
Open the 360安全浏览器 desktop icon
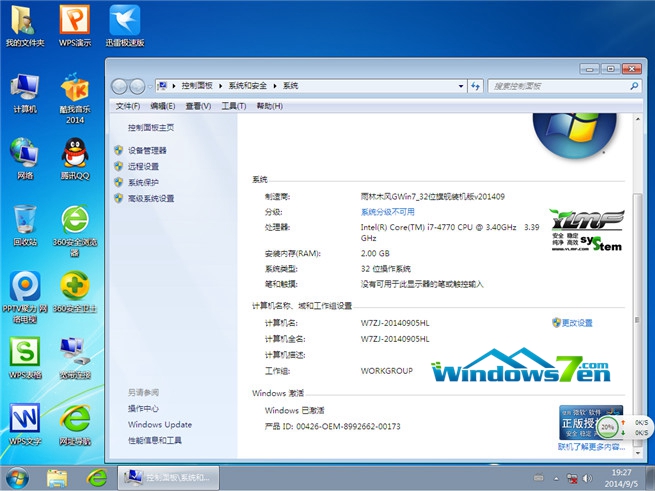pyautogui.click(x=74, y=222)
